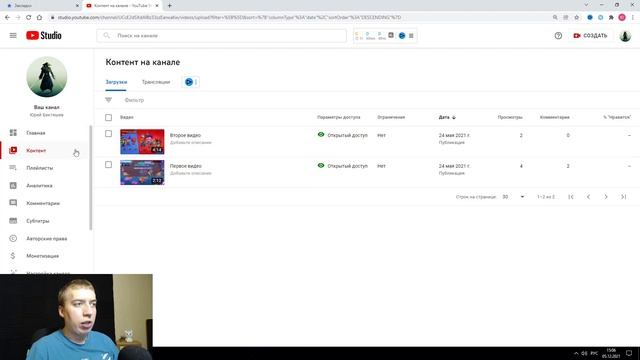640x360 pixels.
Task: Sort by Дата column arrow
Action: point(453,118)
